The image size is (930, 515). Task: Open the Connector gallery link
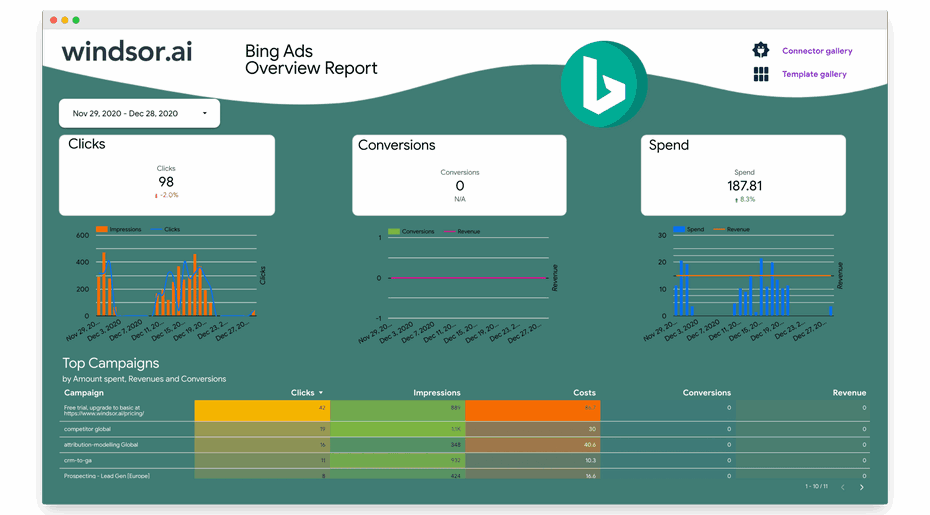pyautogui.click(x=817, y=51)
